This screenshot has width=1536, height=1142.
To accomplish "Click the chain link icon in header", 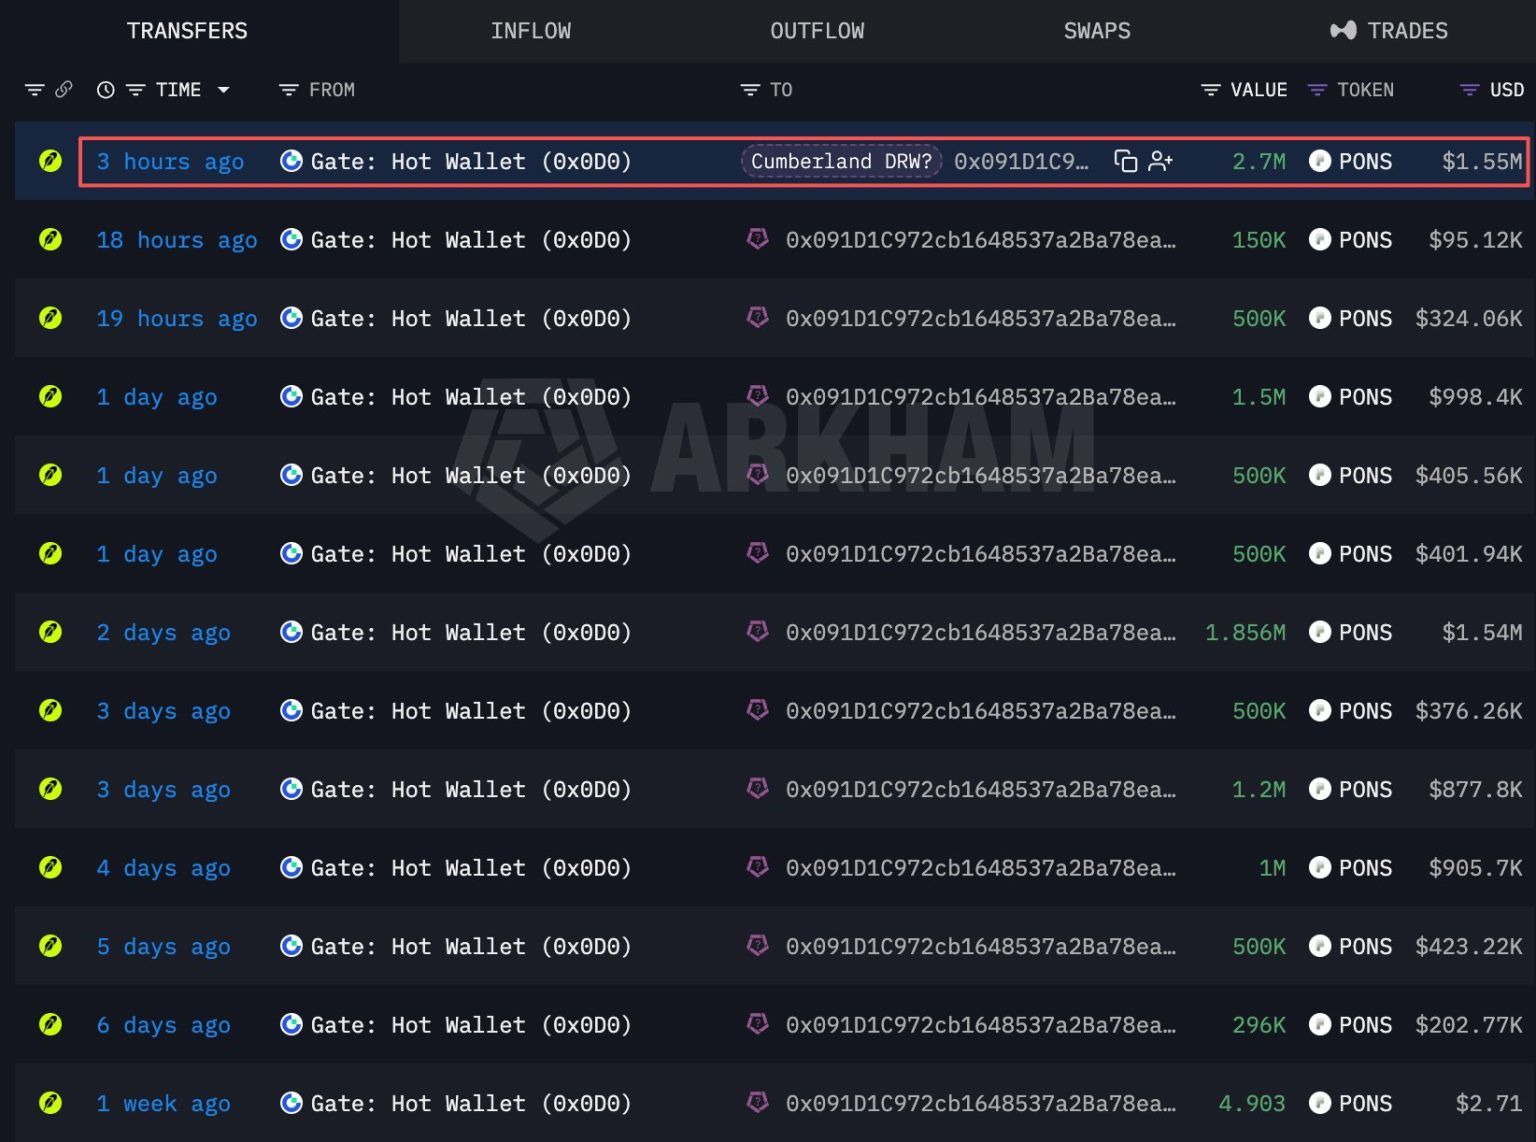I will pos(64,90).
